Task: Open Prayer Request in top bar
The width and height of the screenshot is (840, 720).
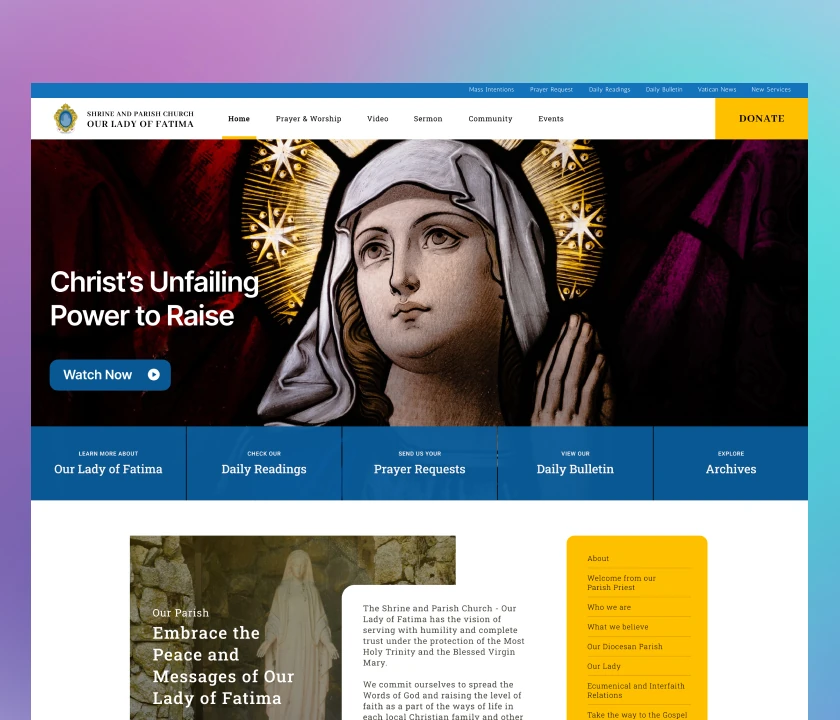Action: (551, 89)
